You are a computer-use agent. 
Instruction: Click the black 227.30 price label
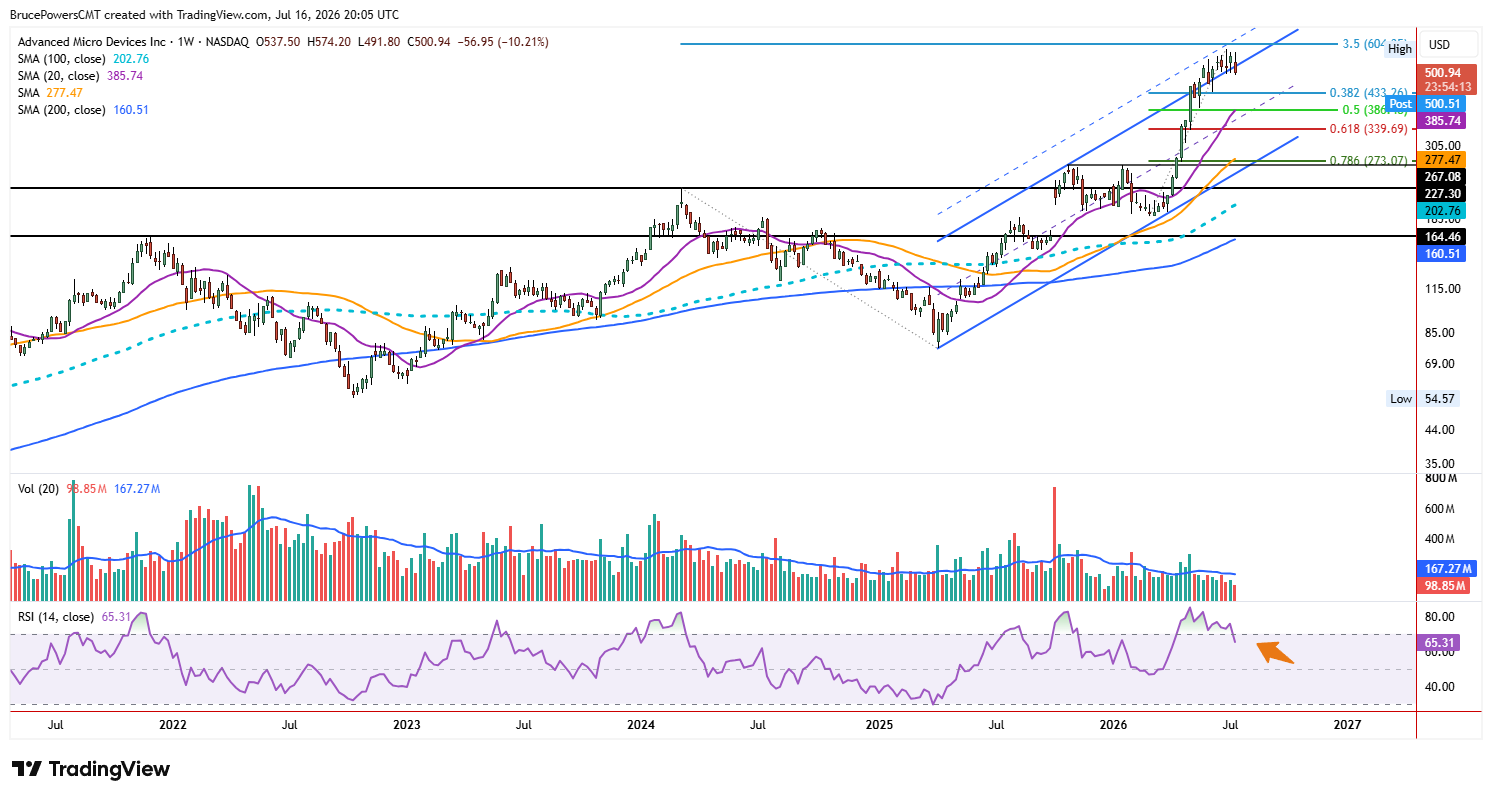point(1443,194)
